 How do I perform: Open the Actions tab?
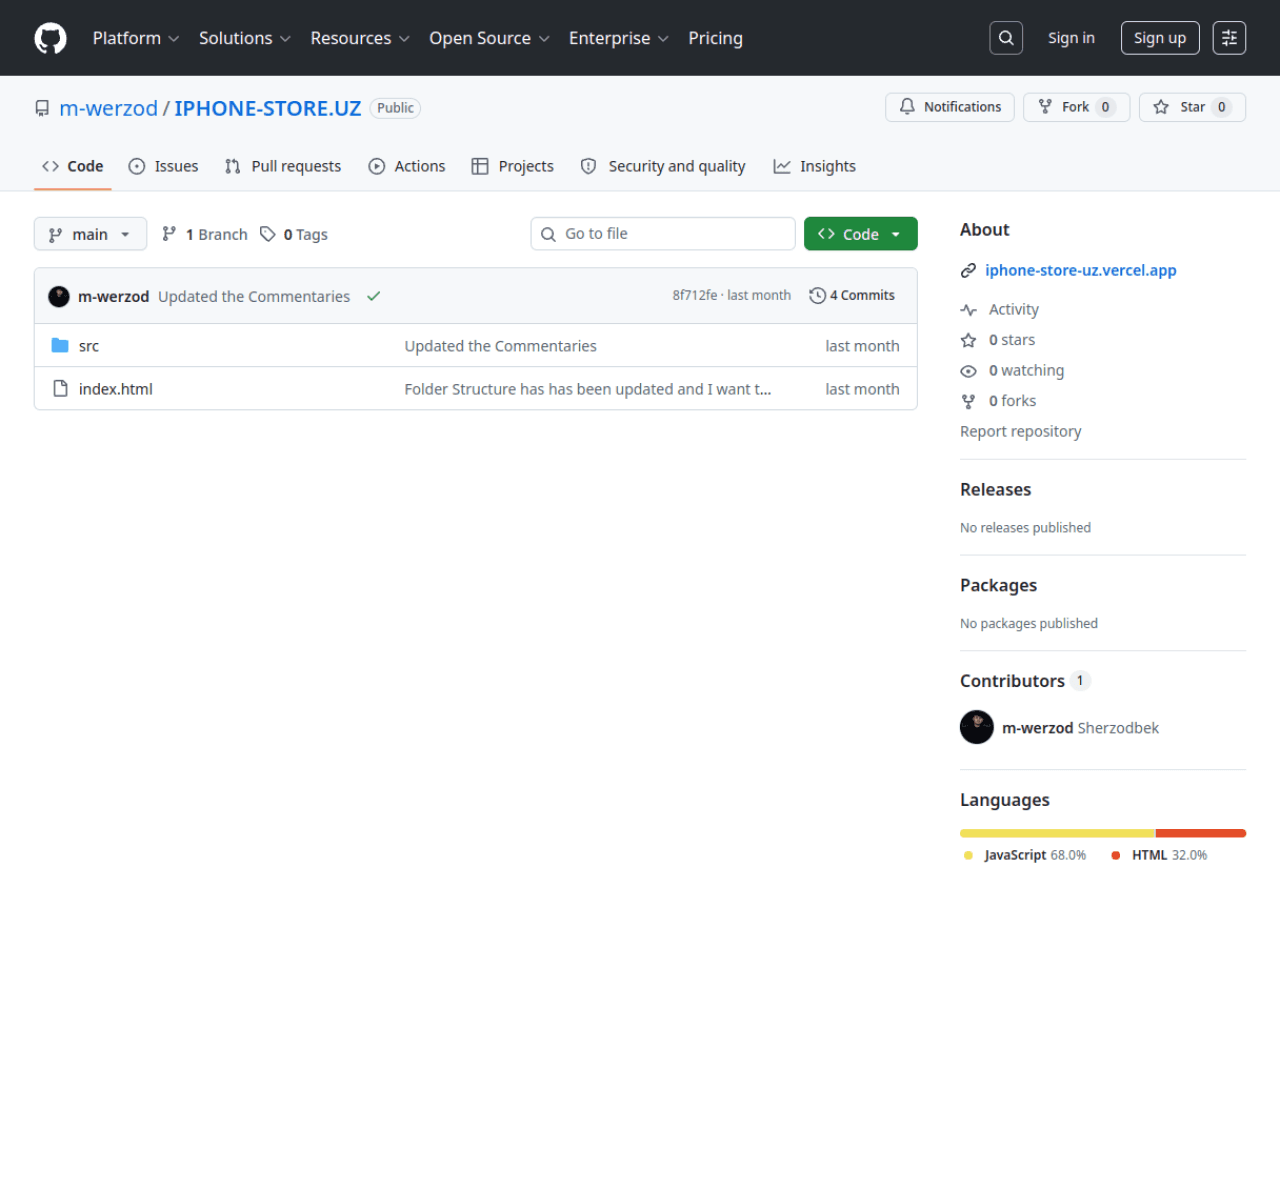pos(407,166)
